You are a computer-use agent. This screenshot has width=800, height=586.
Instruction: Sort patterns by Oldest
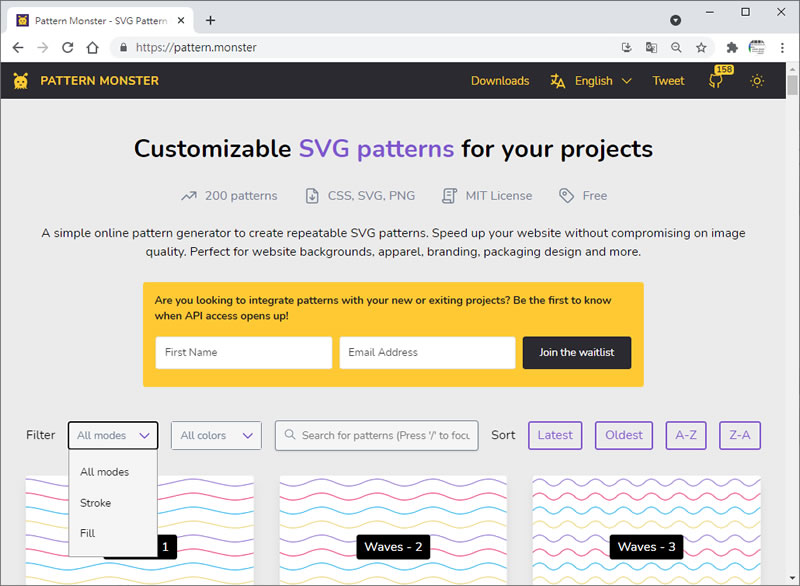[x=623, y=435]
